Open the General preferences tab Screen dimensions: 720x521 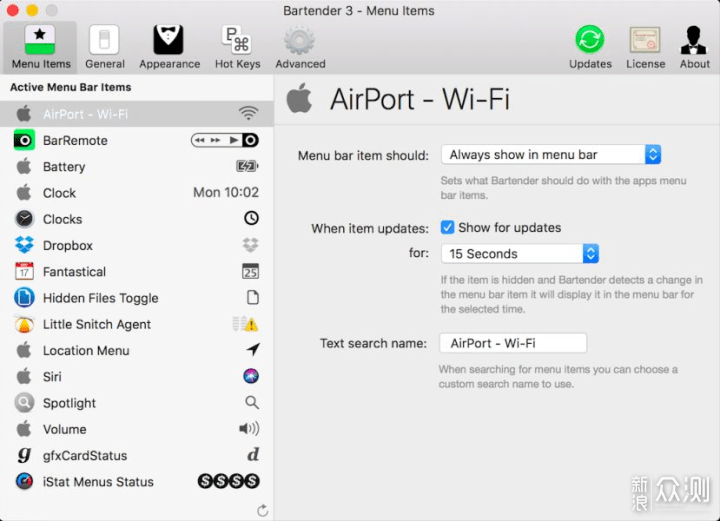[104, 47]
